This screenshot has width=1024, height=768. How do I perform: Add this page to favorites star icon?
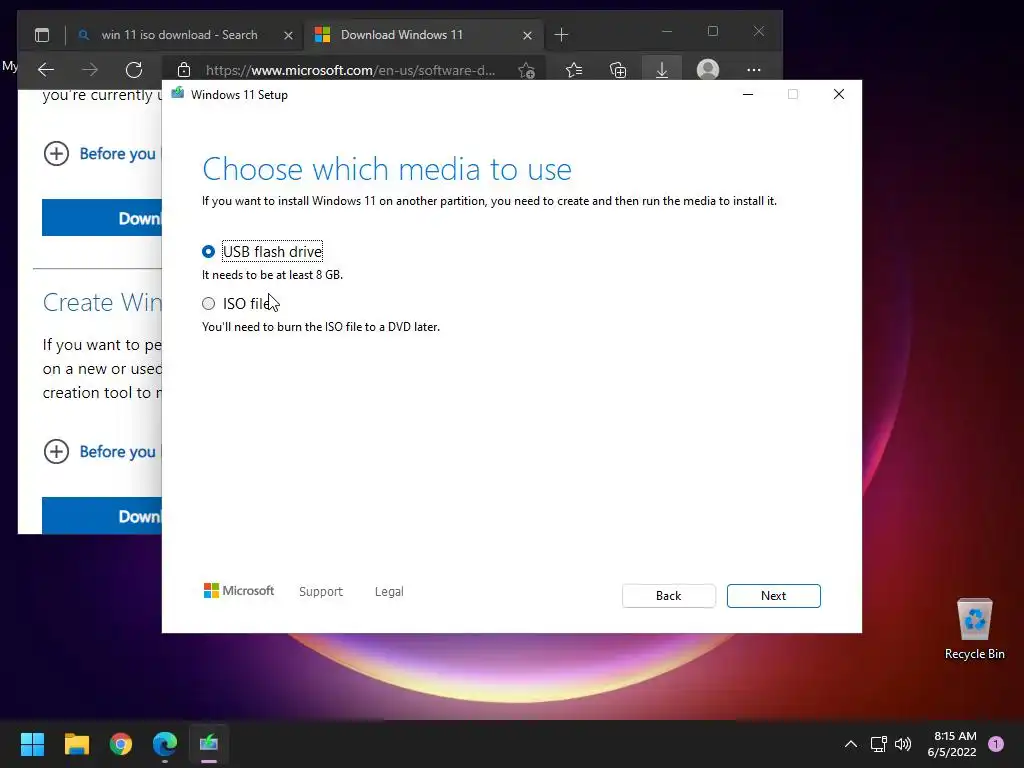pos(526,70)
